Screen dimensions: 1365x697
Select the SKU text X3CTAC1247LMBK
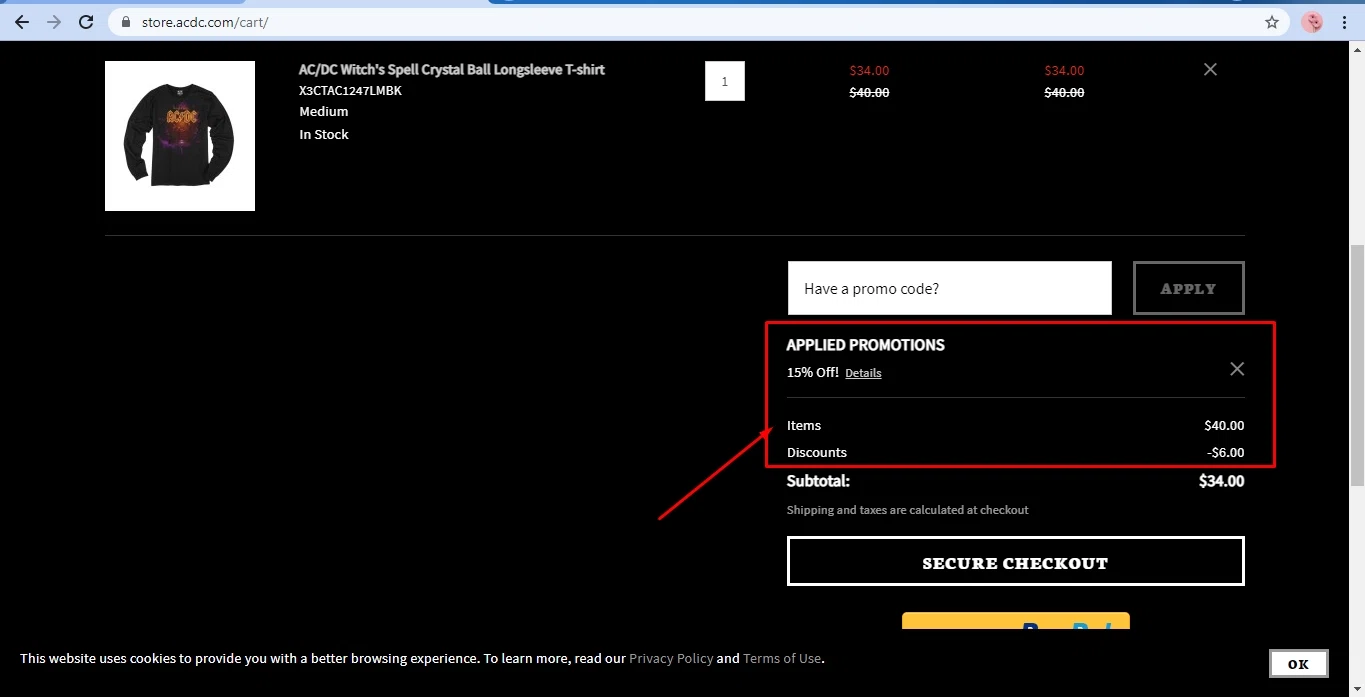pos(350,91)
